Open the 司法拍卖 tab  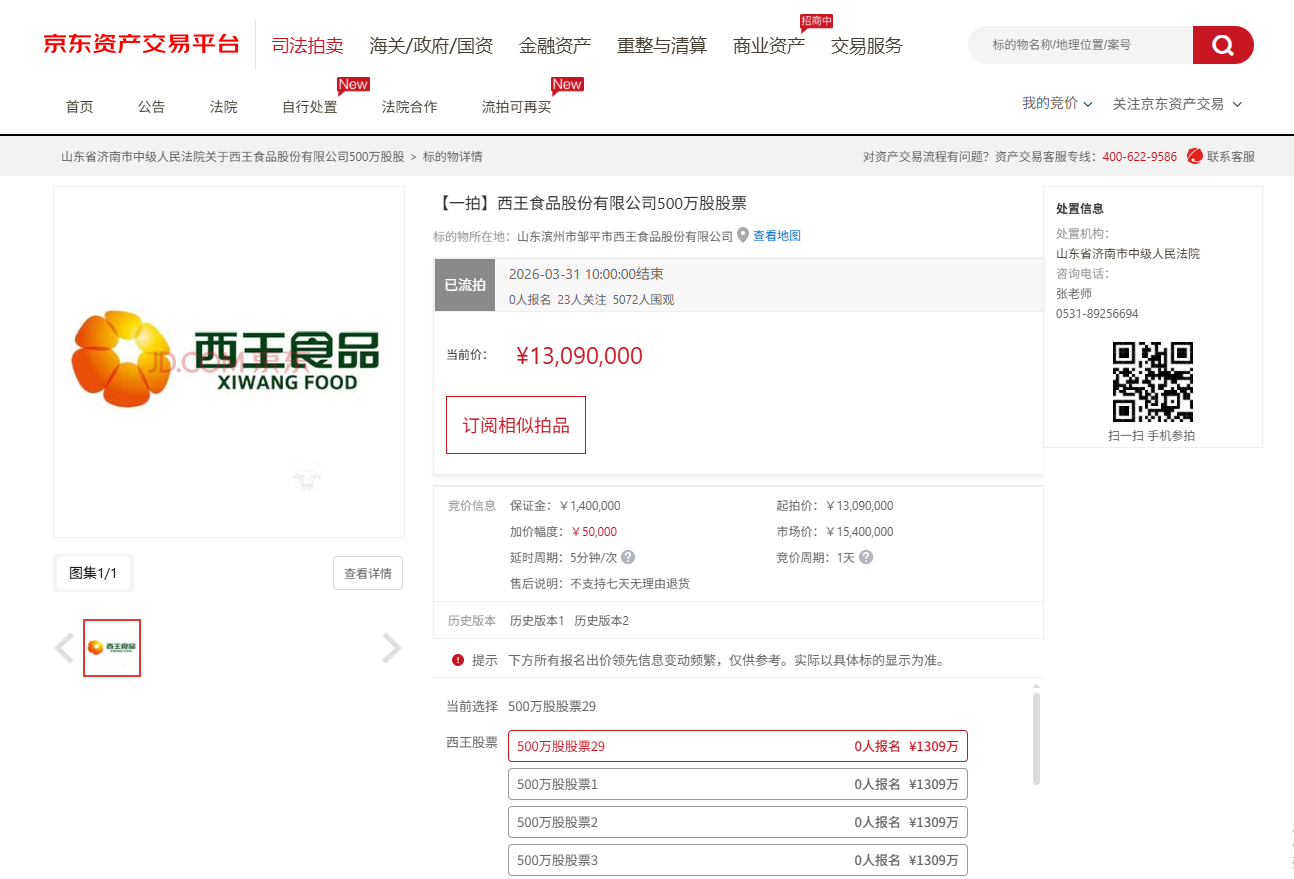click(x=308, y=46)
